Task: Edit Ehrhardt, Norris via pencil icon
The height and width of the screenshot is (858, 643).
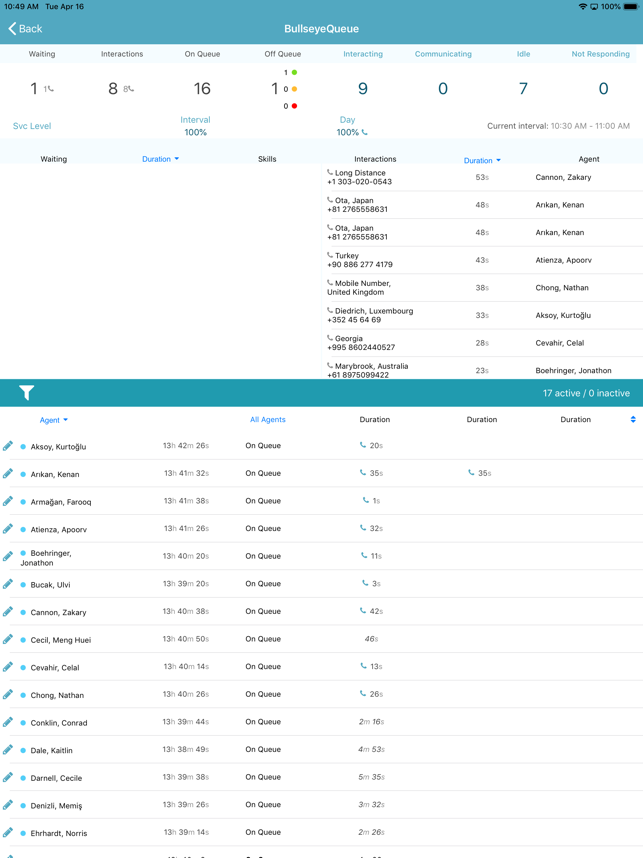Action: (8, 832)
